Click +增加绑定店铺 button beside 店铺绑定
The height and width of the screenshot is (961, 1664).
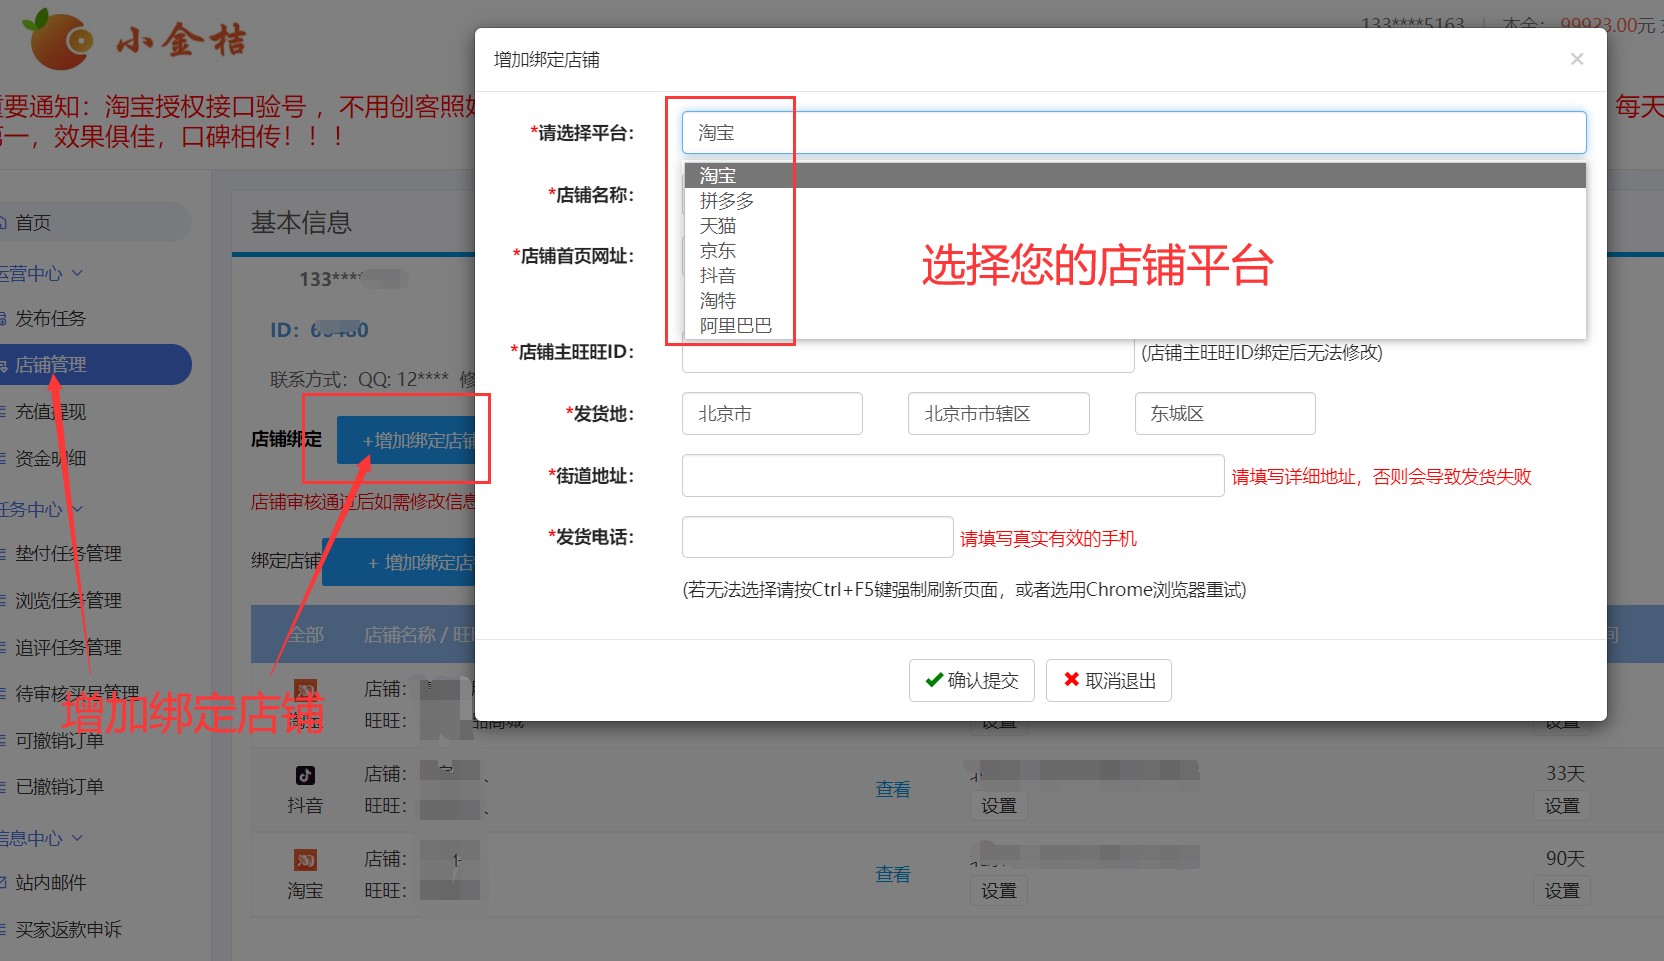(x=406, y=440)
